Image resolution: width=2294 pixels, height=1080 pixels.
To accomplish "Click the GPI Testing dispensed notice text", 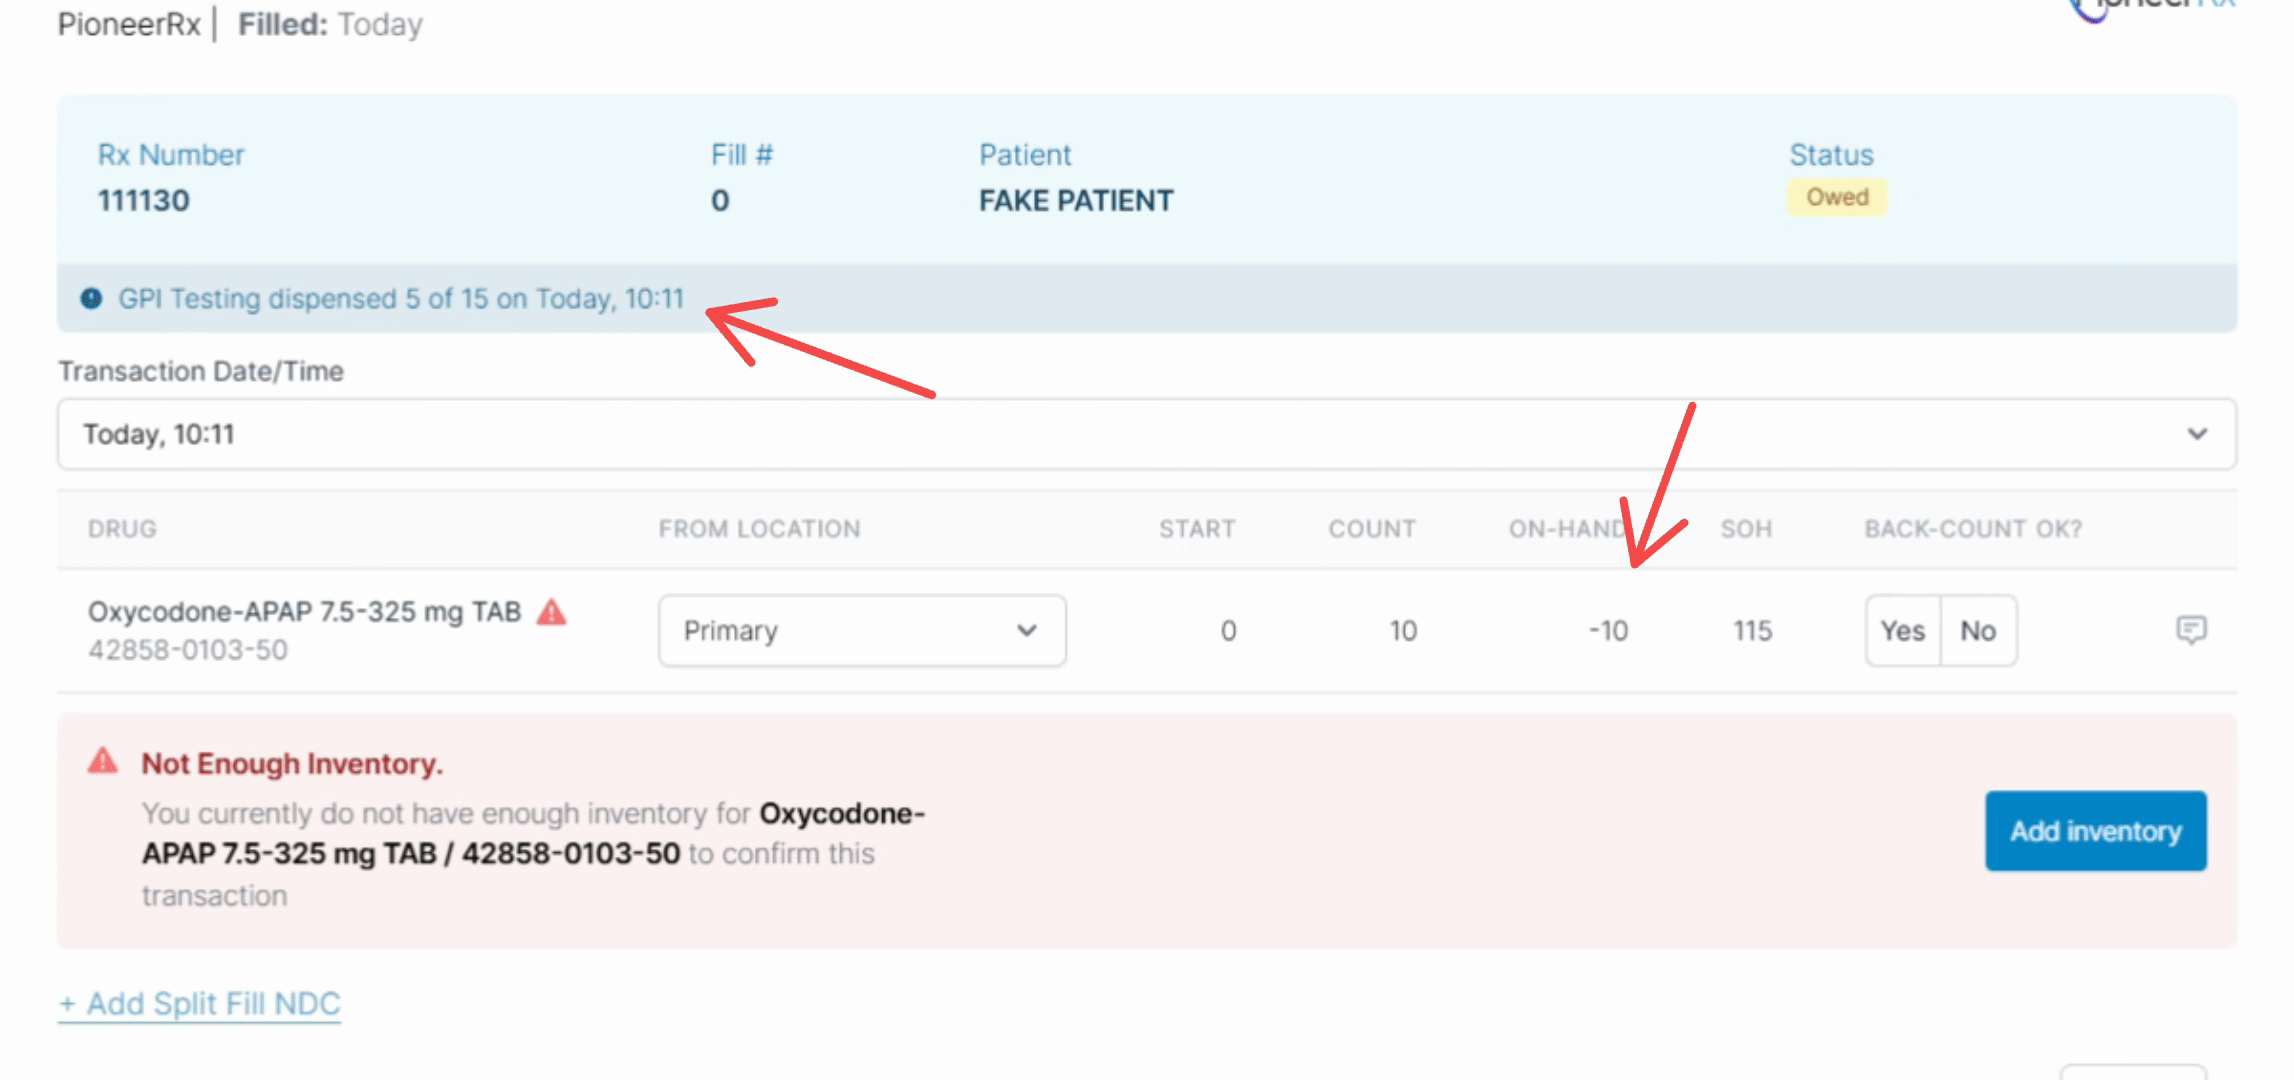I will point(401,299).
